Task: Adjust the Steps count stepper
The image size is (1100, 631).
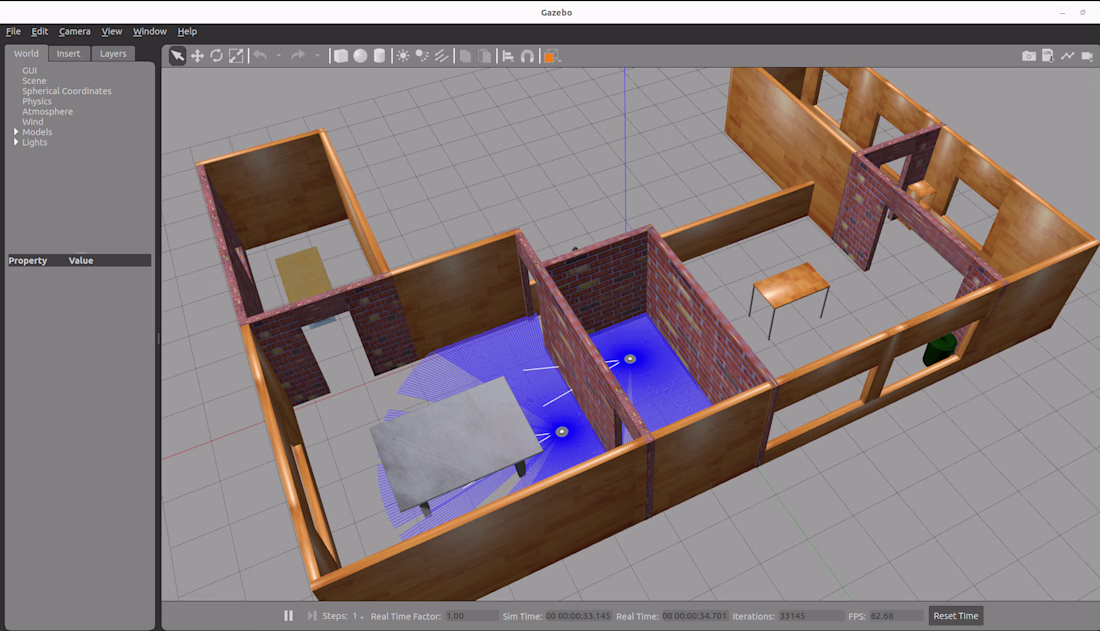Action: point(358,616)
